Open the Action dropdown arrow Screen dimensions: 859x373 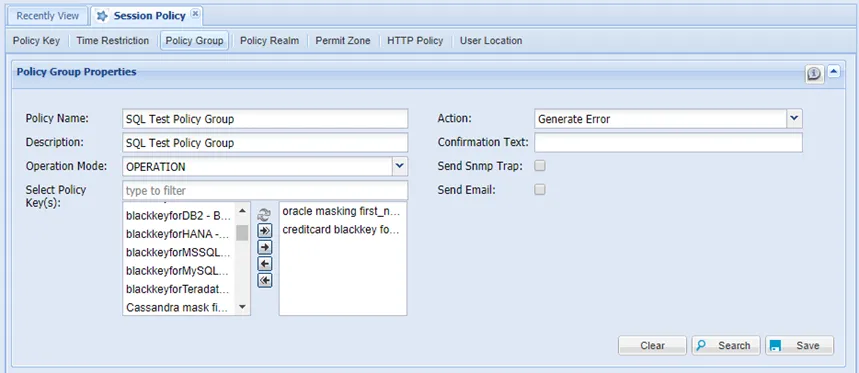[795, 118]
